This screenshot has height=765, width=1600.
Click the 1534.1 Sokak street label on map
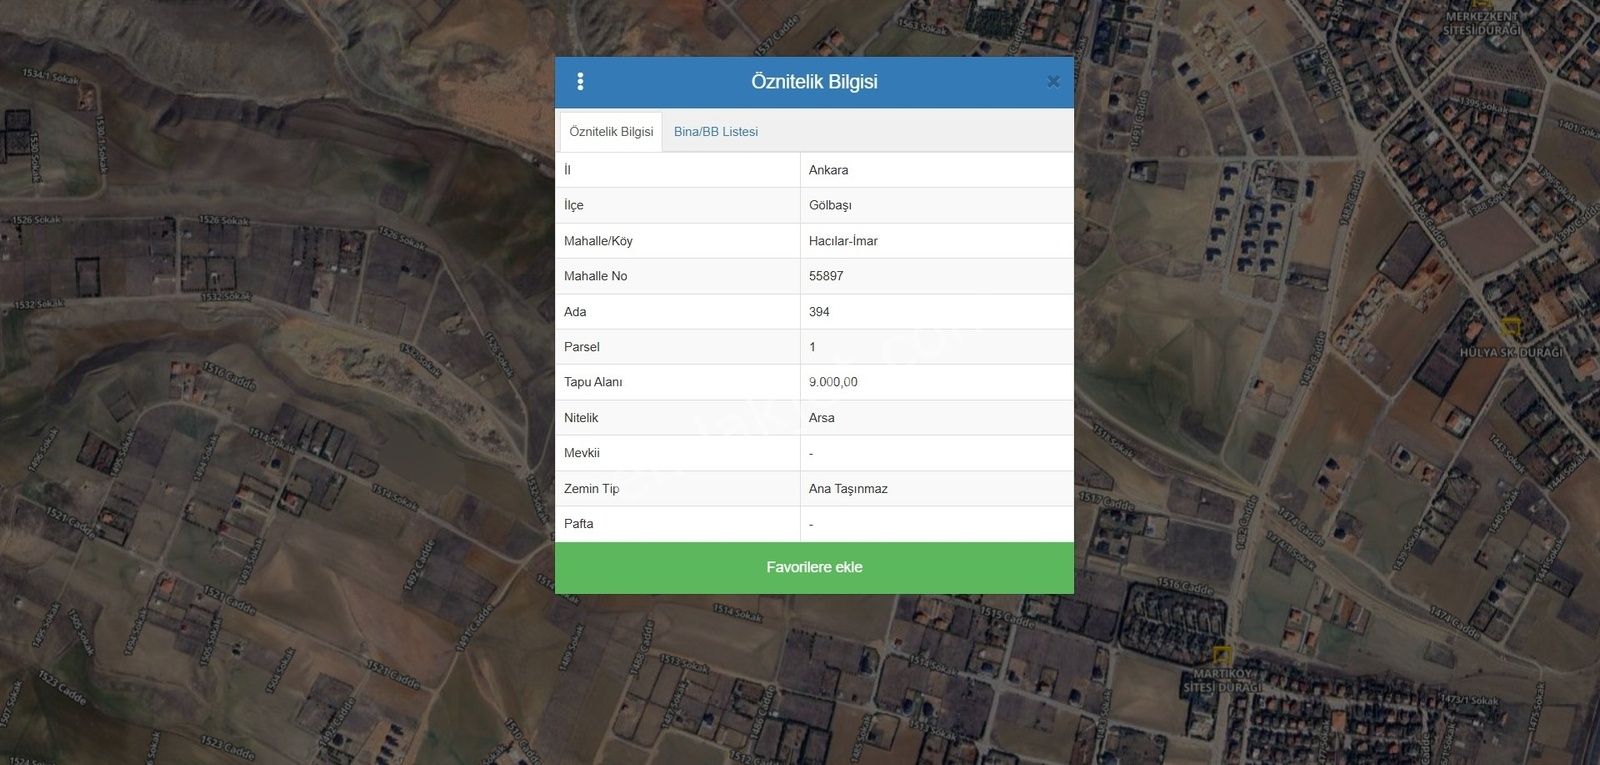[x=50, y=76]
